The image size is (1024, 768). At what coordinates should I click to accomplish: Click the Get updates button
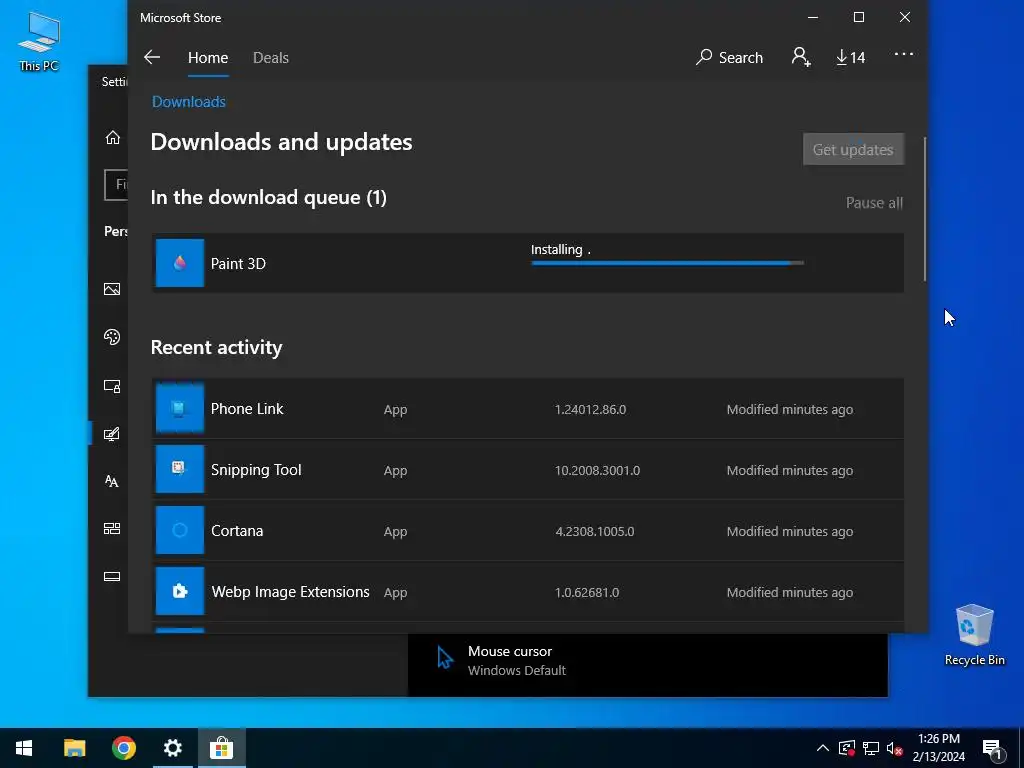pos(854,150)
